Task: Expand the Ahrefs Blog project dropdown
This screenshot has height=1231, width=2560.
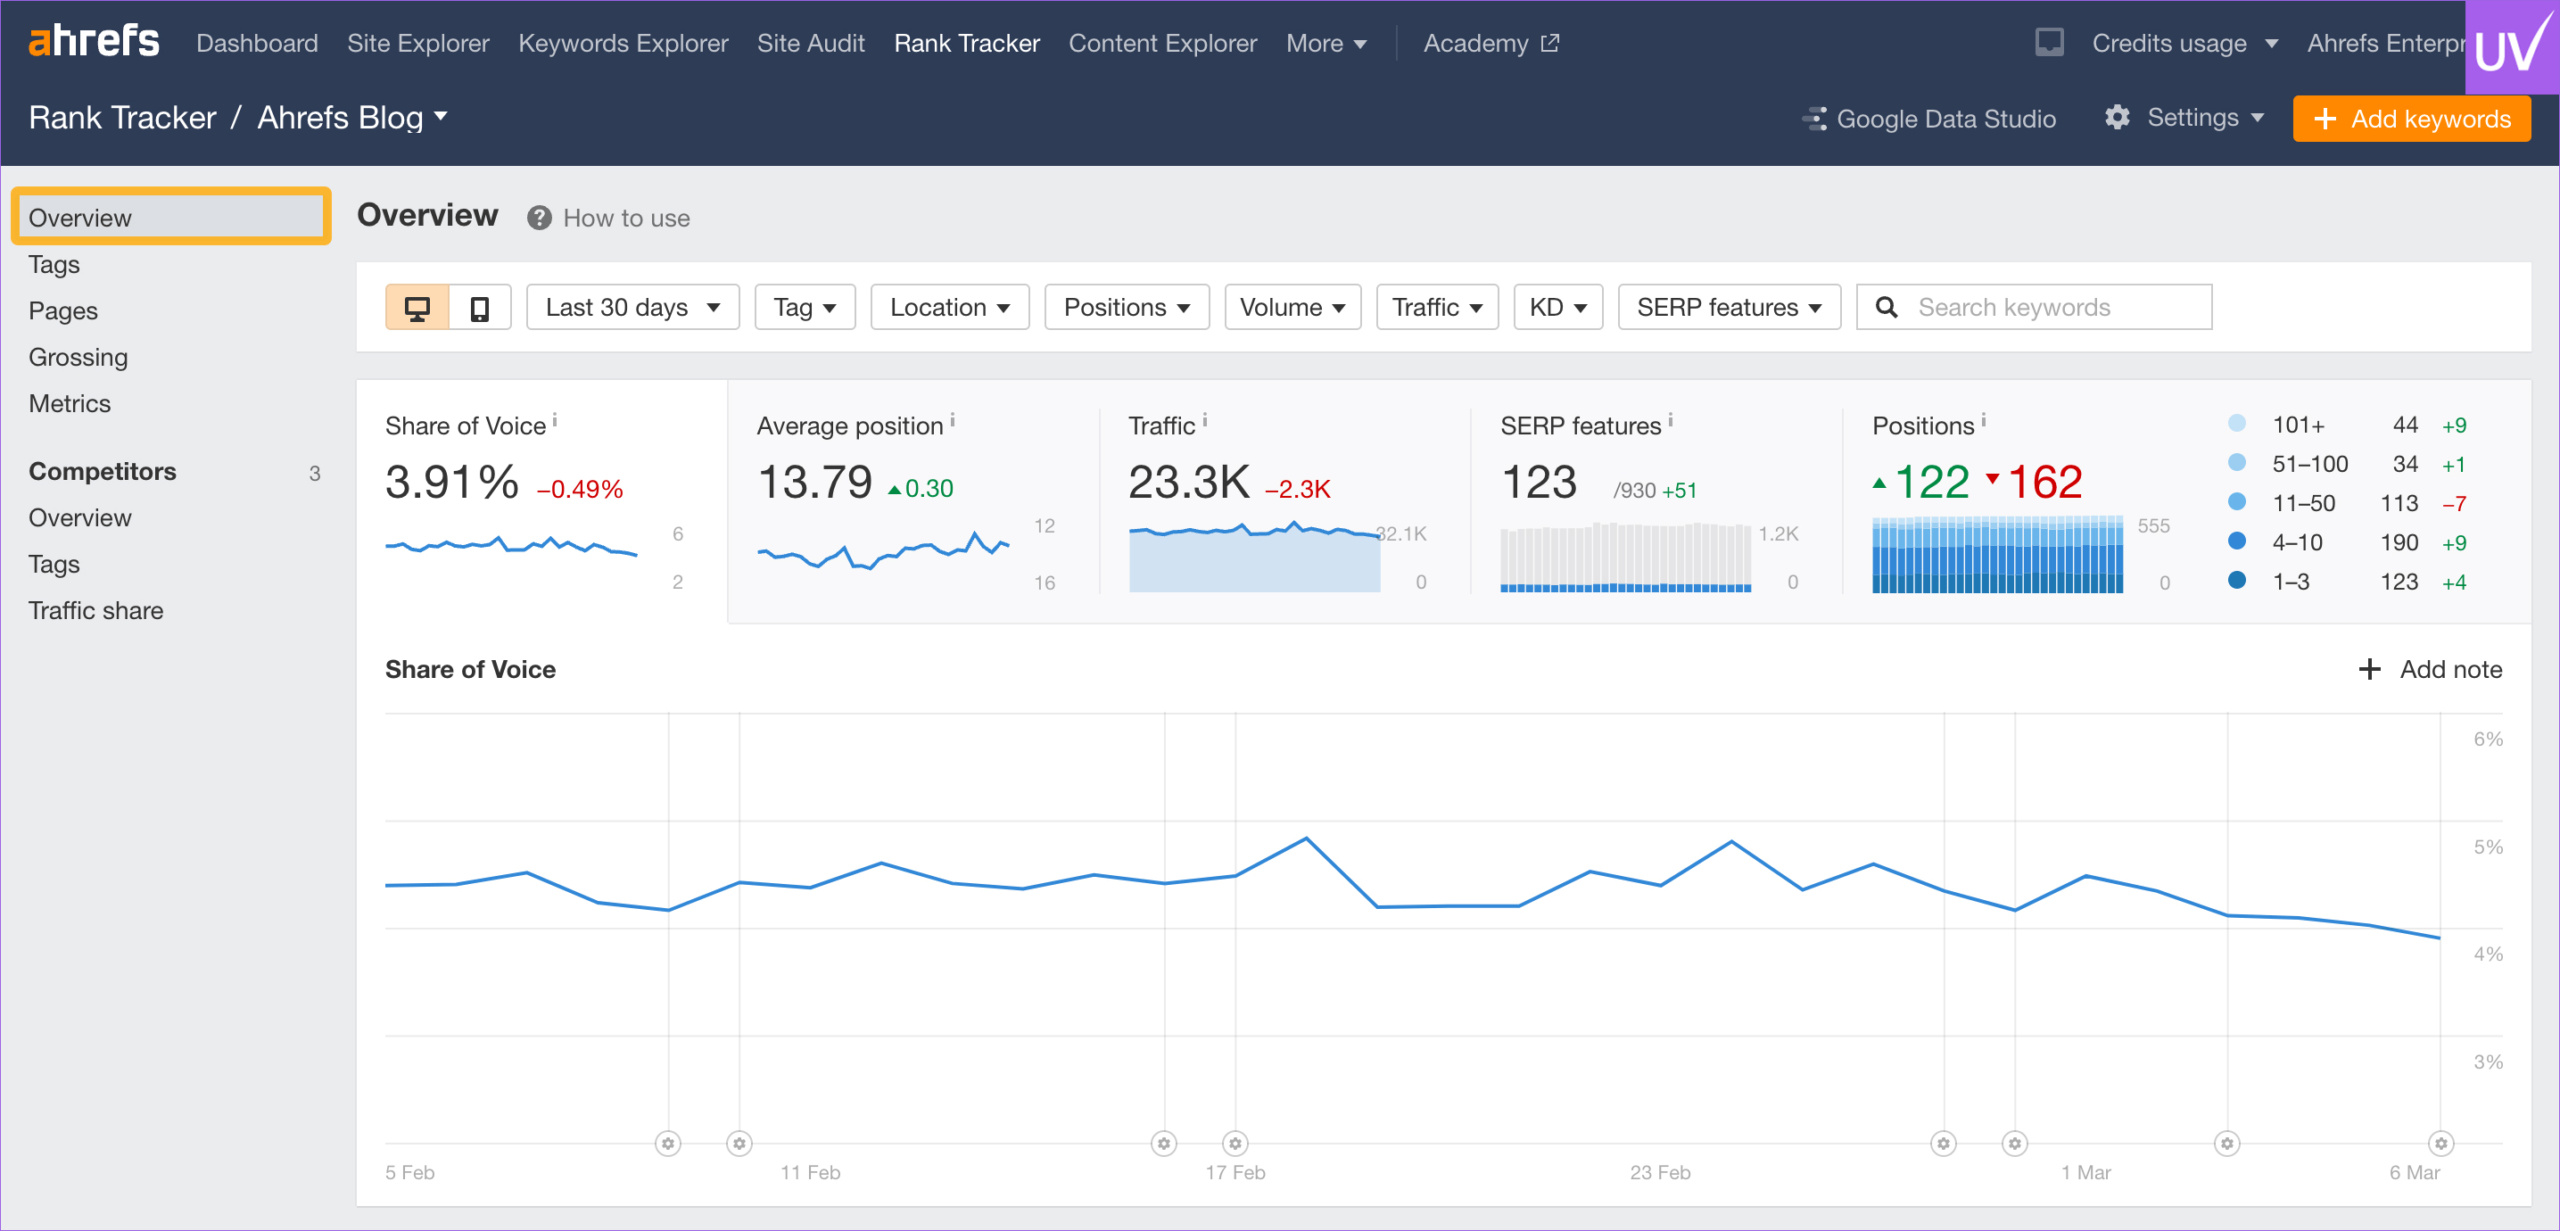Action: point(352,118)
